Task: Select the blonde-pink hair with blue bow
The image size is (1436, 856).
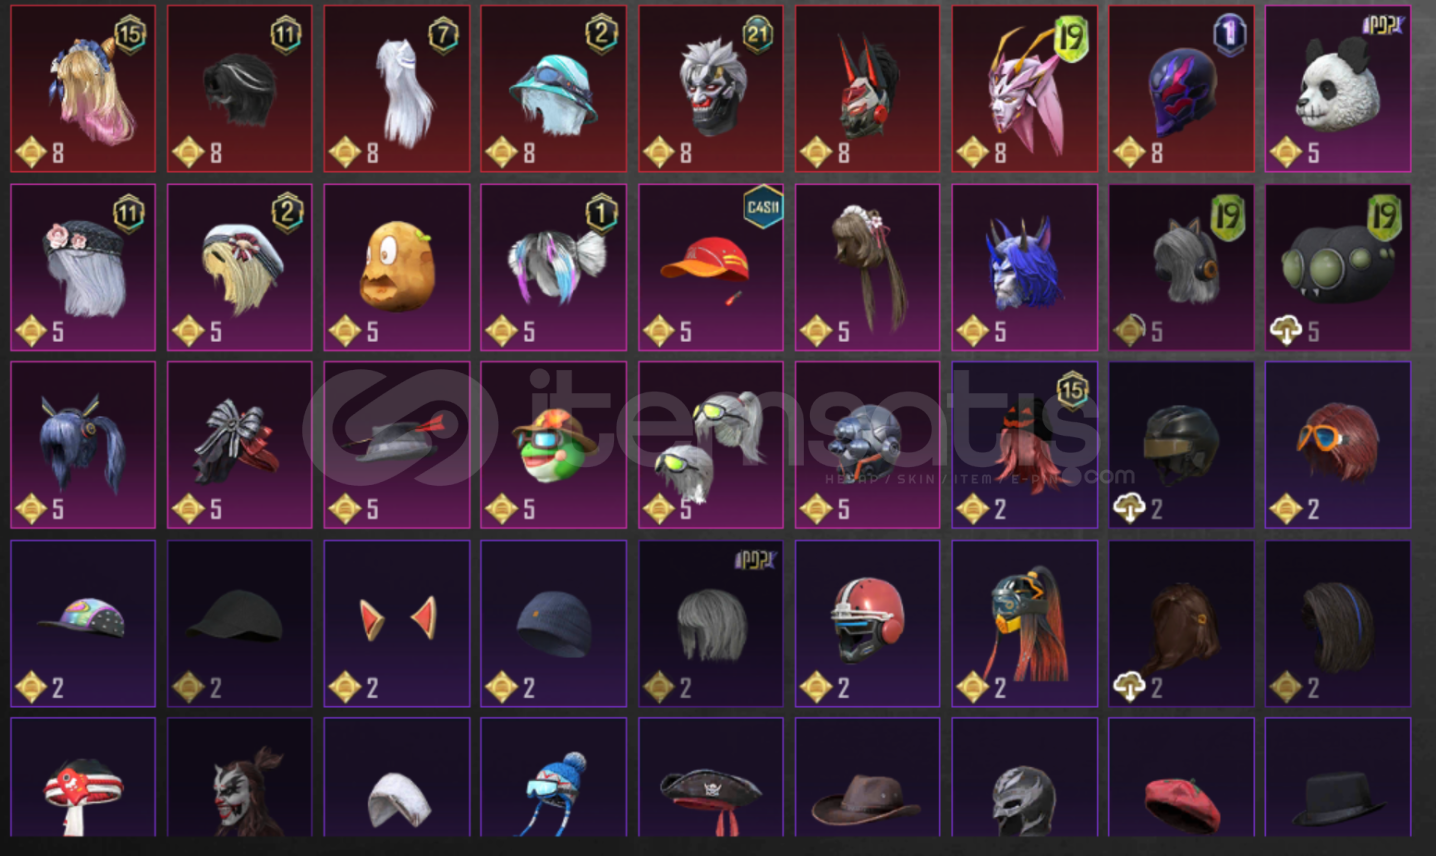Action: coord(83,89)
